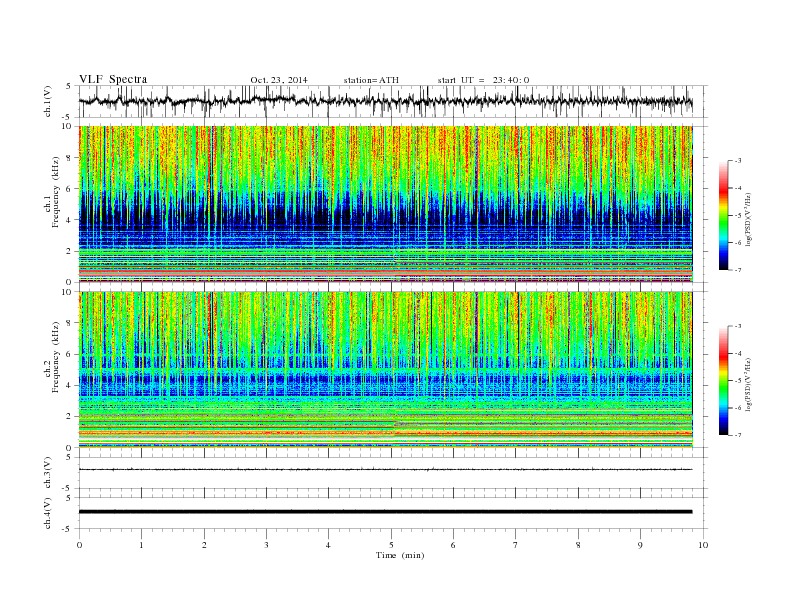Click the ch.1 voltage waveform trace
The image size is (792, 612).
(x=385, y=101)
